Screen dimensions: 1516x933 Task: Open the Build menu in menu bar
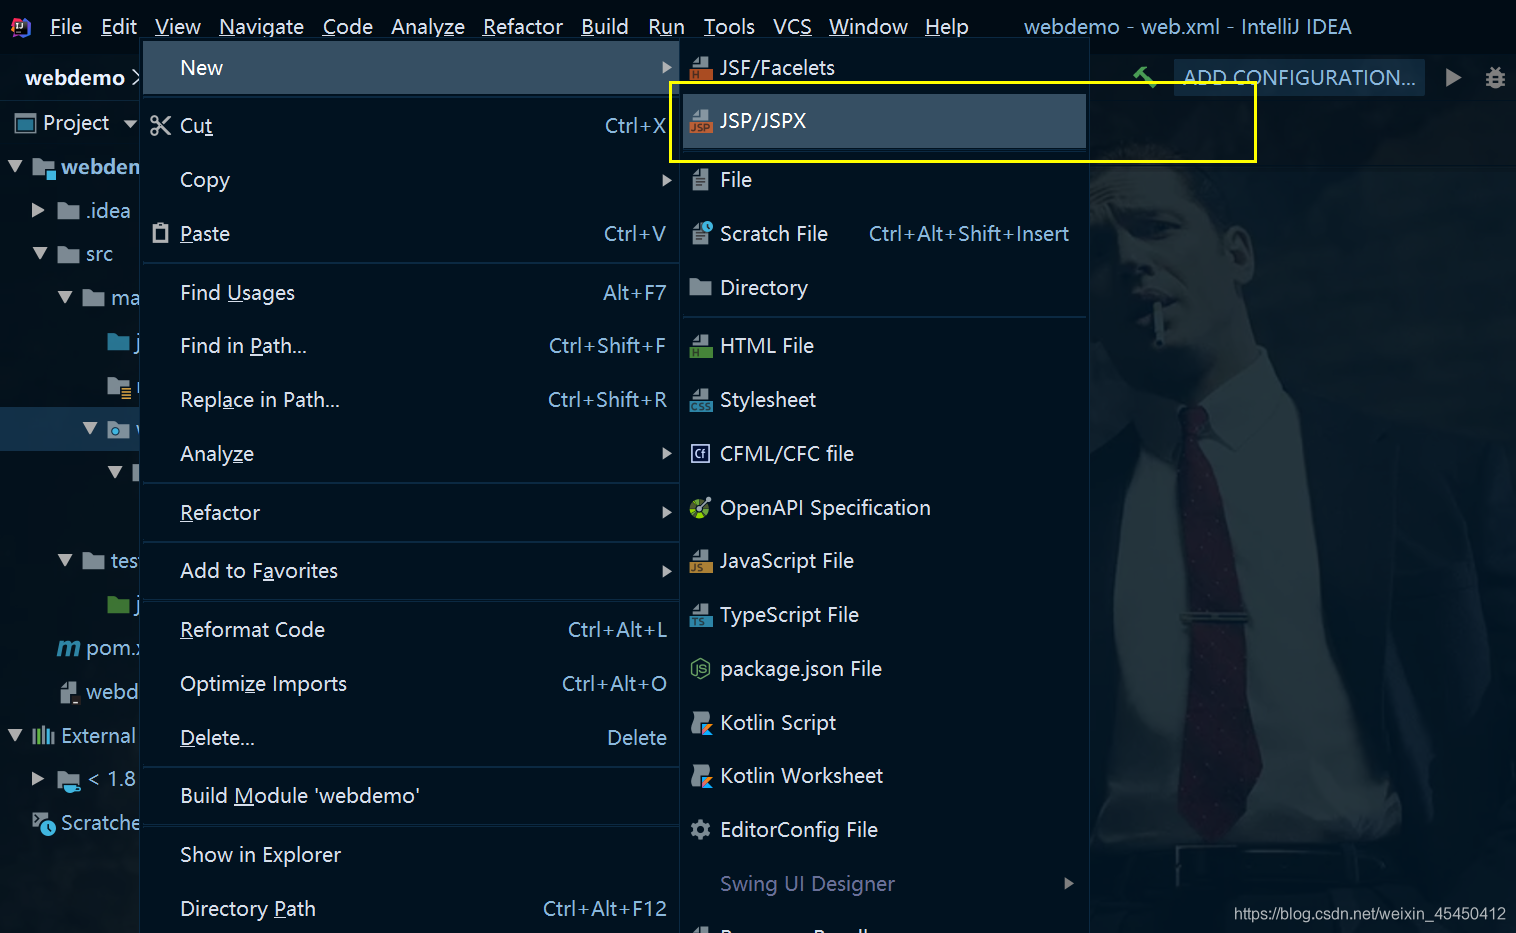tap(605, 27)
